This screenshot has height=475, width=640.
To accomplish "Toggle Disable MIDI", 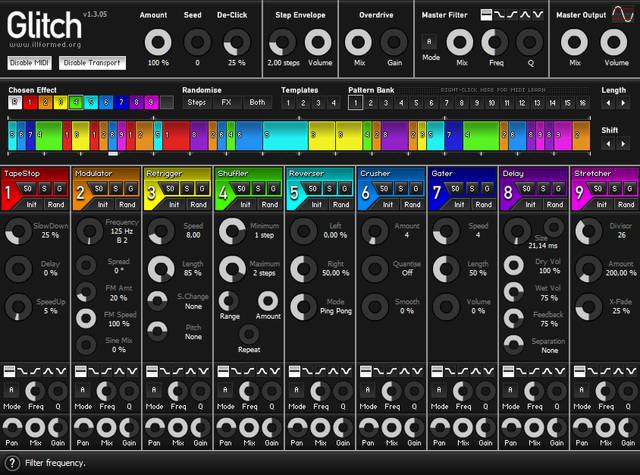I will (x=29, y=63).
